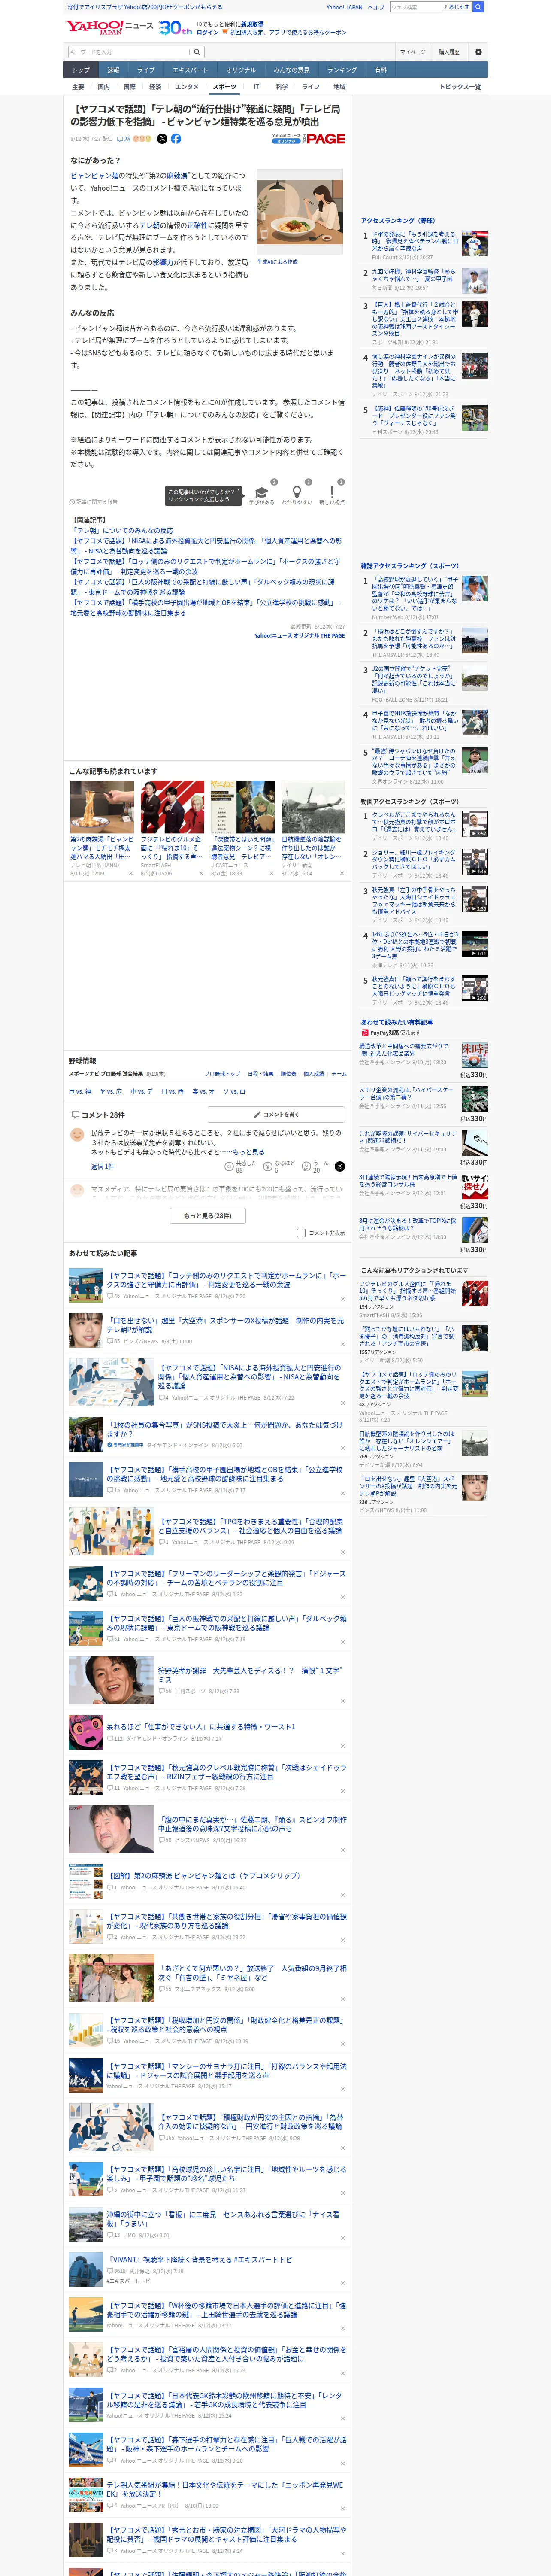The image size is (551, 2576).
Task: React with 学びがある graduation cap icon
Action: coord(261,492)
